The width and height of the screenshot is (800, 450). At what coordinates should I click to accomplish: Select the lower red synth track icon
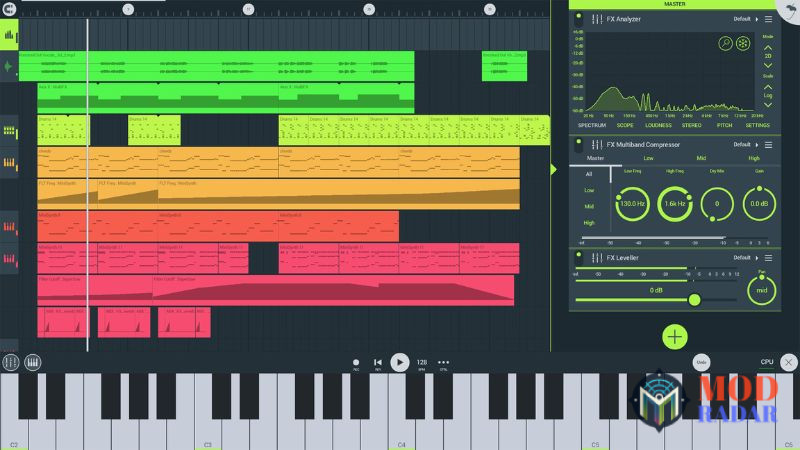[x=9, y=259]
